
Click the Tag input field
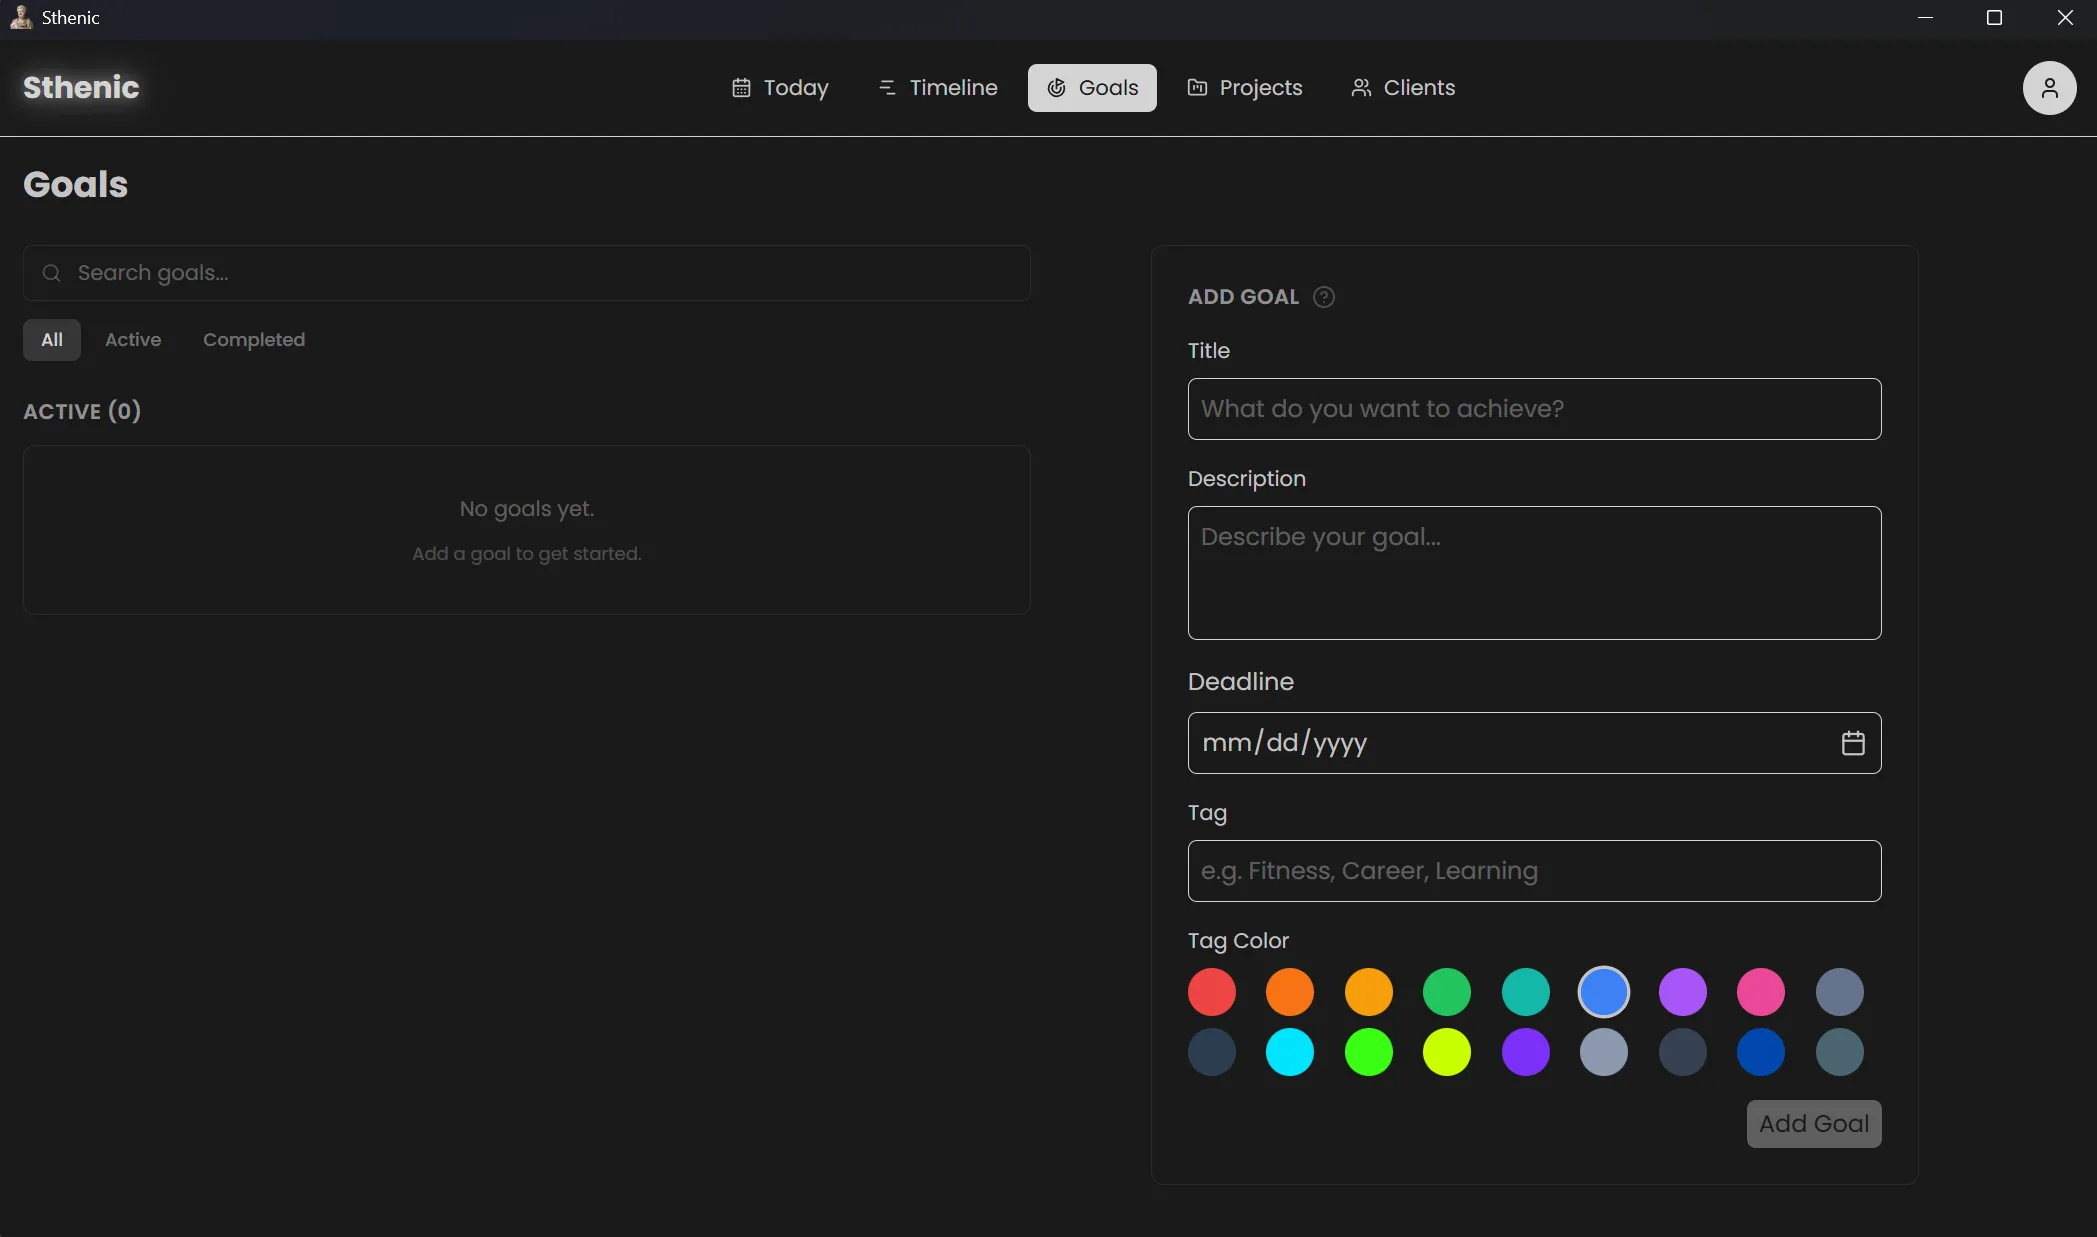[x=1534, y=871]
